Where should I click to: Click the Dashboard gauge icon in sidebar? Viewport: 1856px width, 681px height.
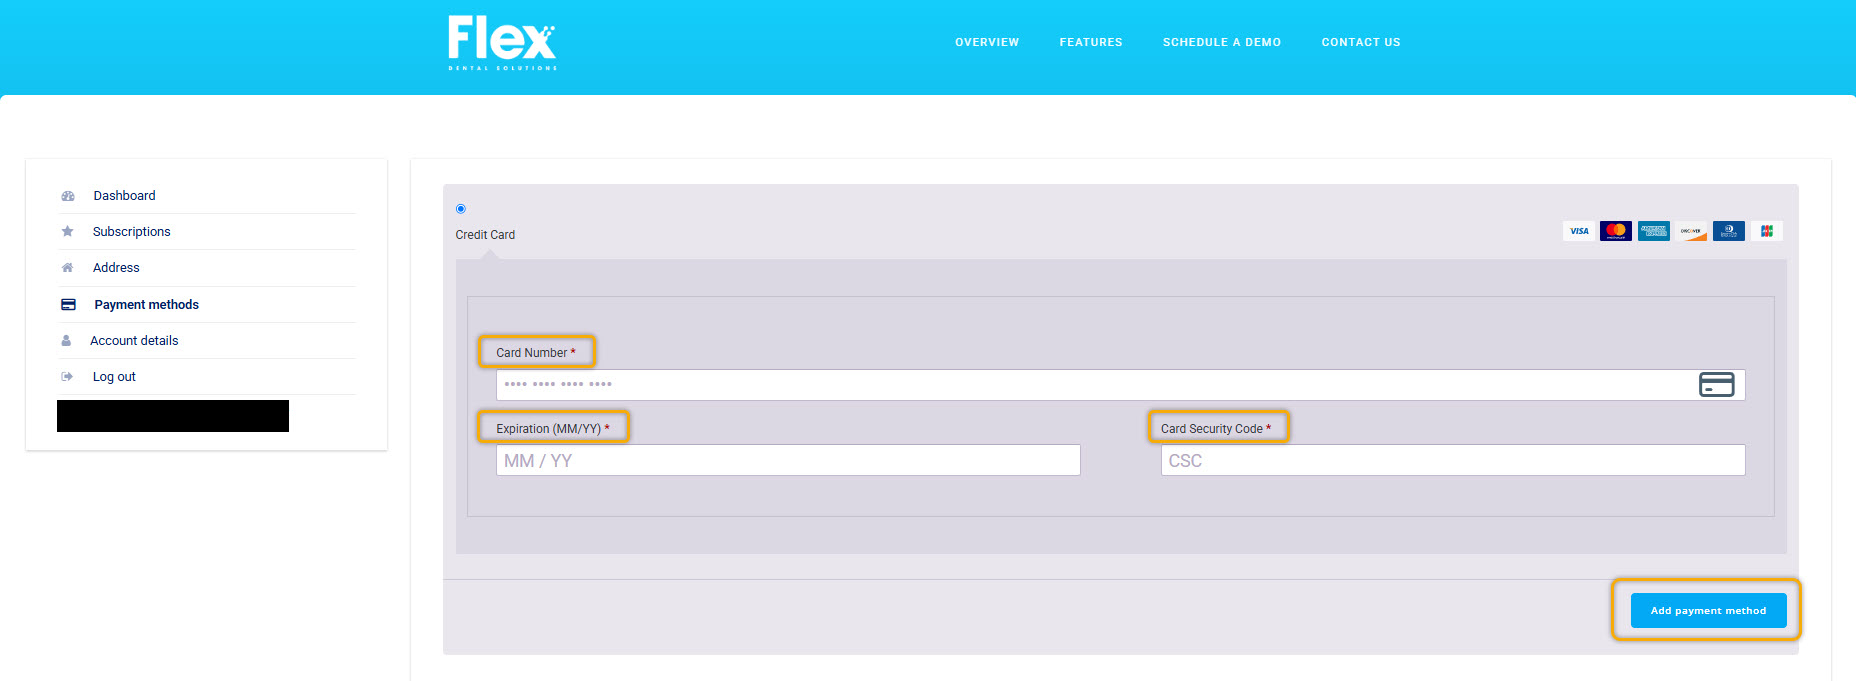pyautogui.click(x=68, y=196)
